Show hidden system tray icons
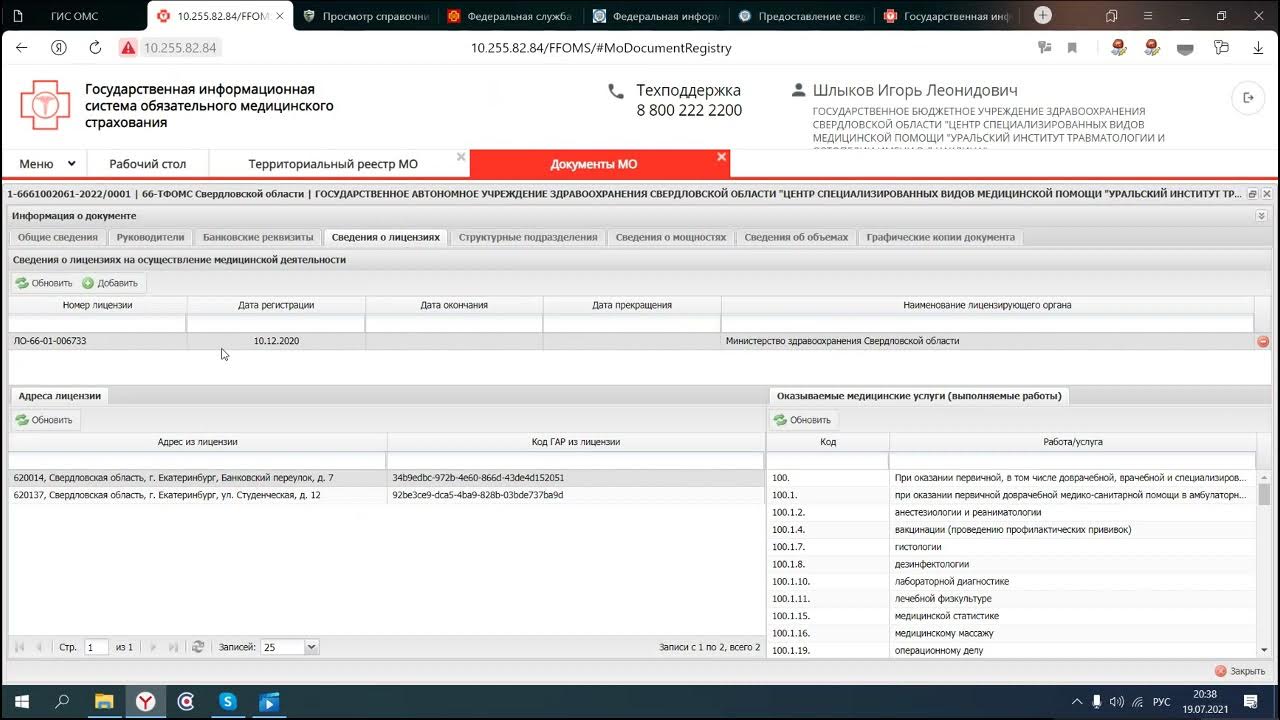The width and height of the screenshot is (1280, 720). (1077, 702)
